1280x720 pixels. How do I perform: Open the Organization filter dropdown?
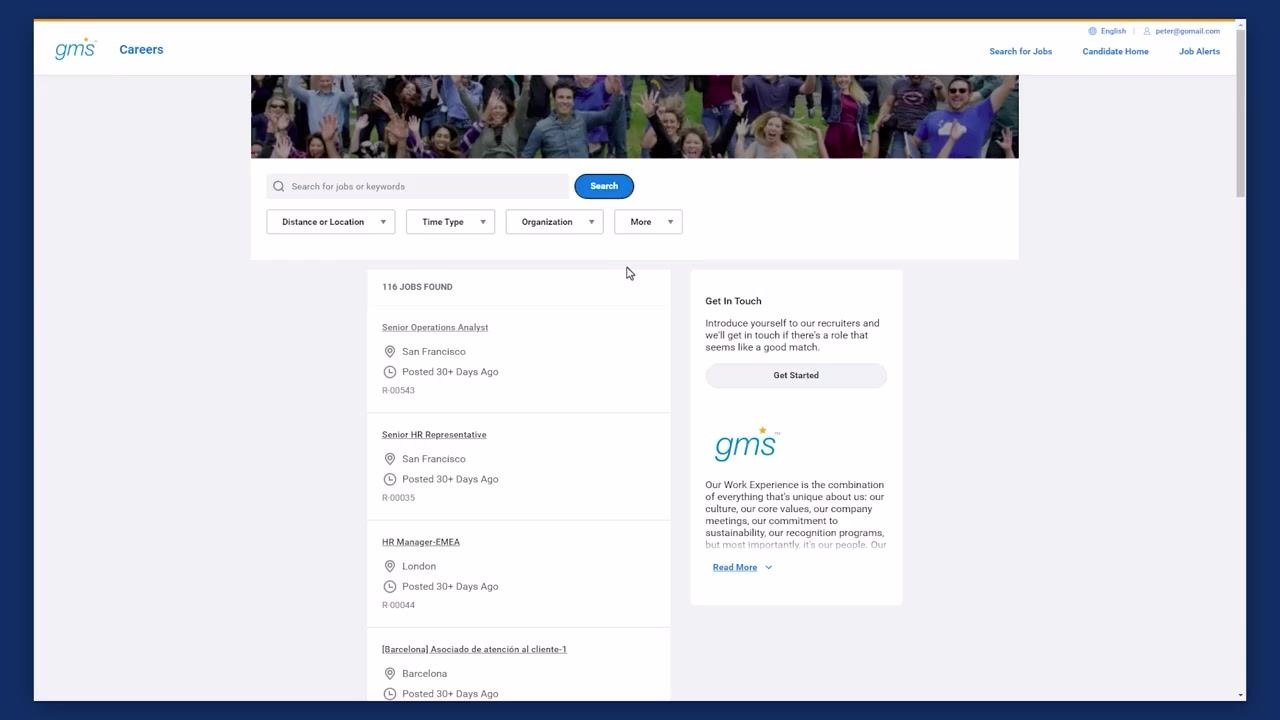tap(554, 222)
